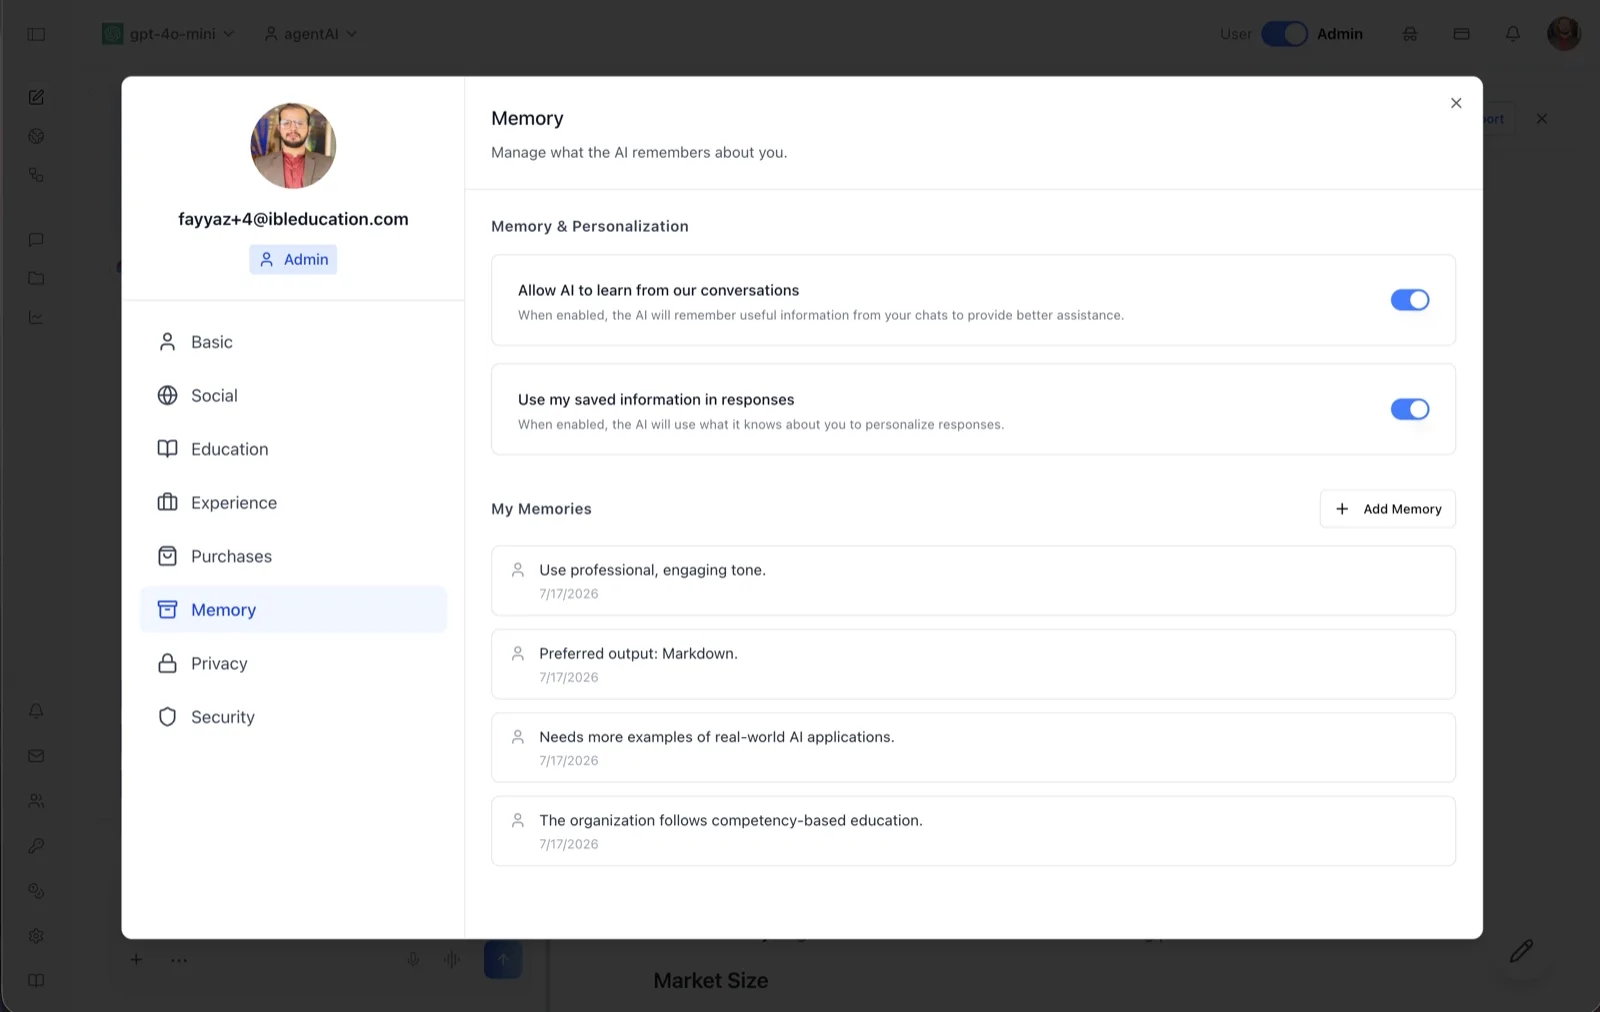Open the Basic profile section
The image size is (1600, 1012).
293,342
